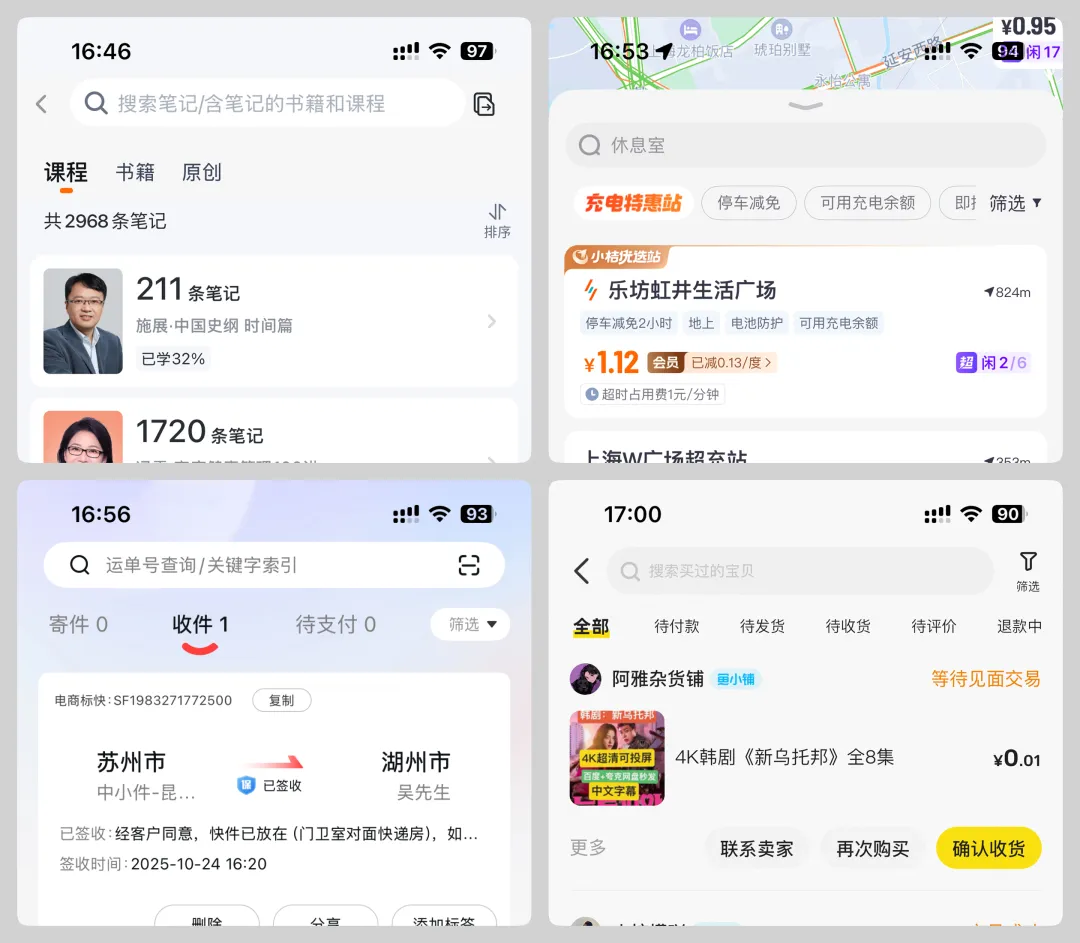Image resolution: width=1080 pixels, height=943 pixels.
Task: Toggle the 可用充电余额 filter chip
Action: pos(867,202)
